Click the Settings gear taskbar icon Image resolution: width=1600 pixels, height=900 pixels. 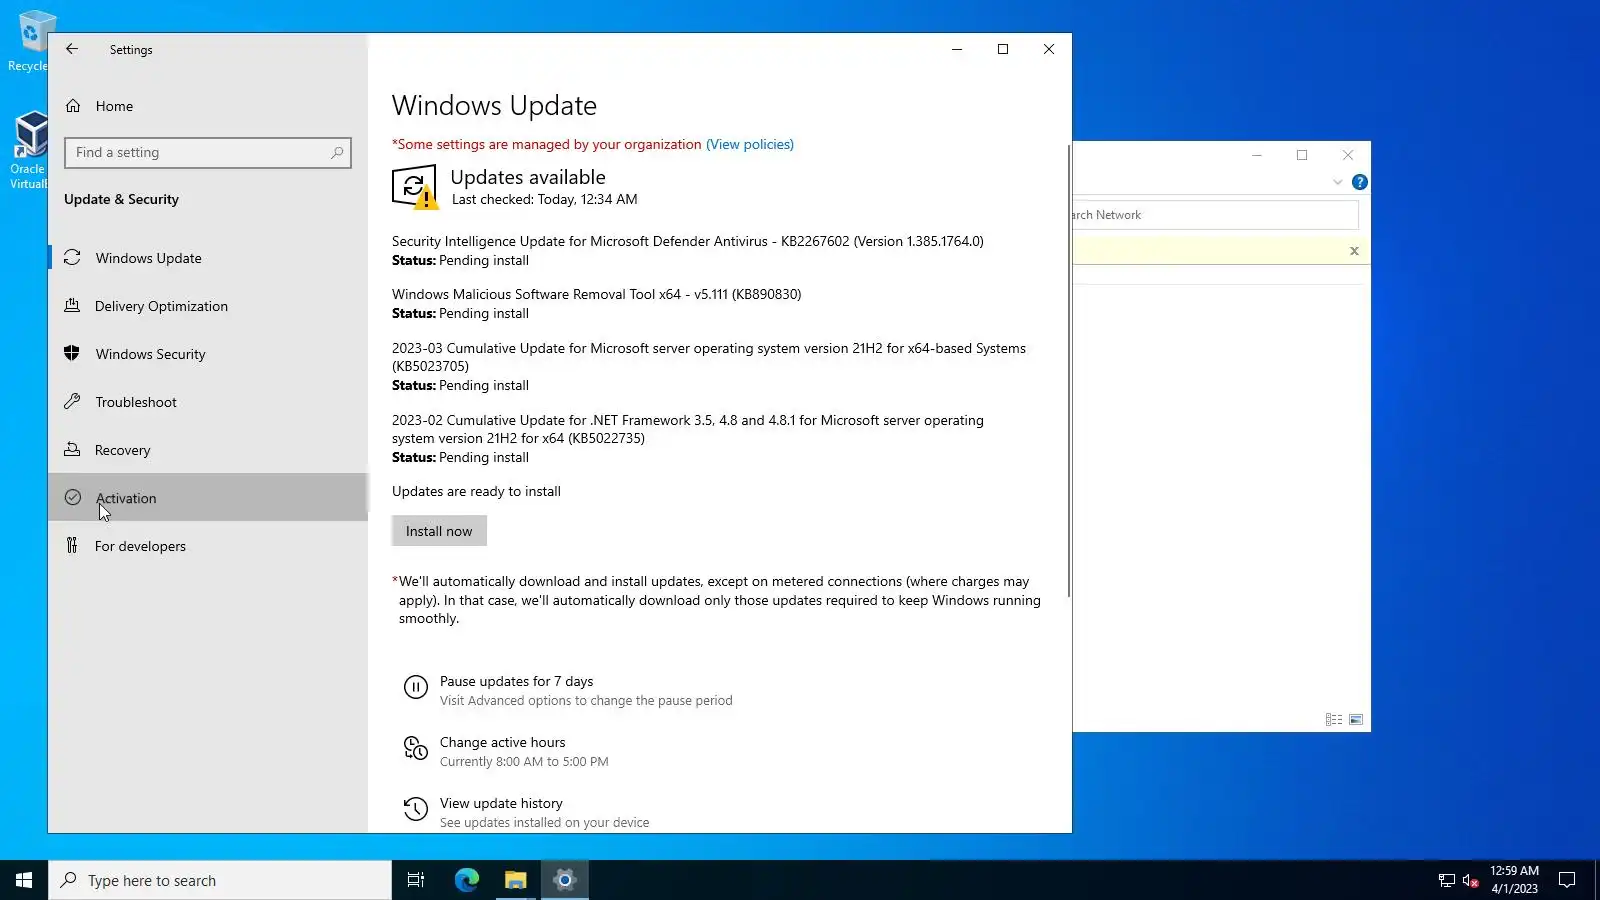coord(565,880)
